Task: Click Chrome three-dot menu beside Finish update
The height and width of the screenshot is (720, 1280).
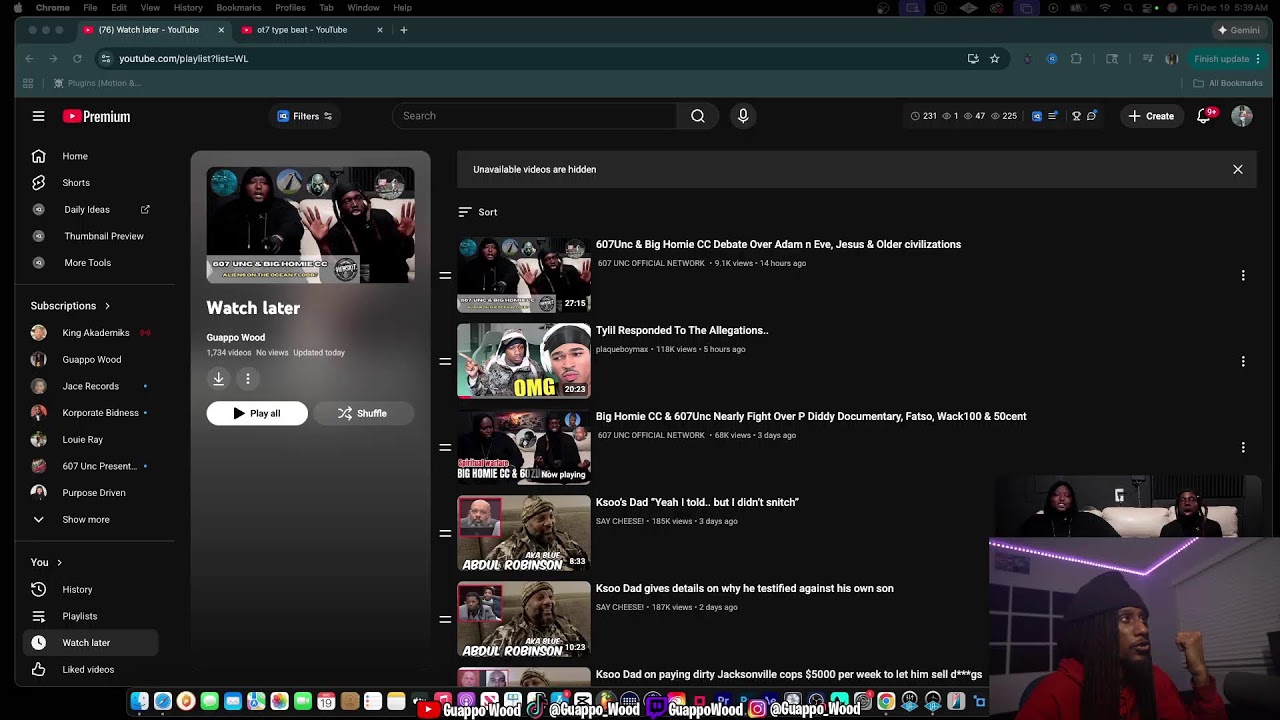Action: [1258, 59]
